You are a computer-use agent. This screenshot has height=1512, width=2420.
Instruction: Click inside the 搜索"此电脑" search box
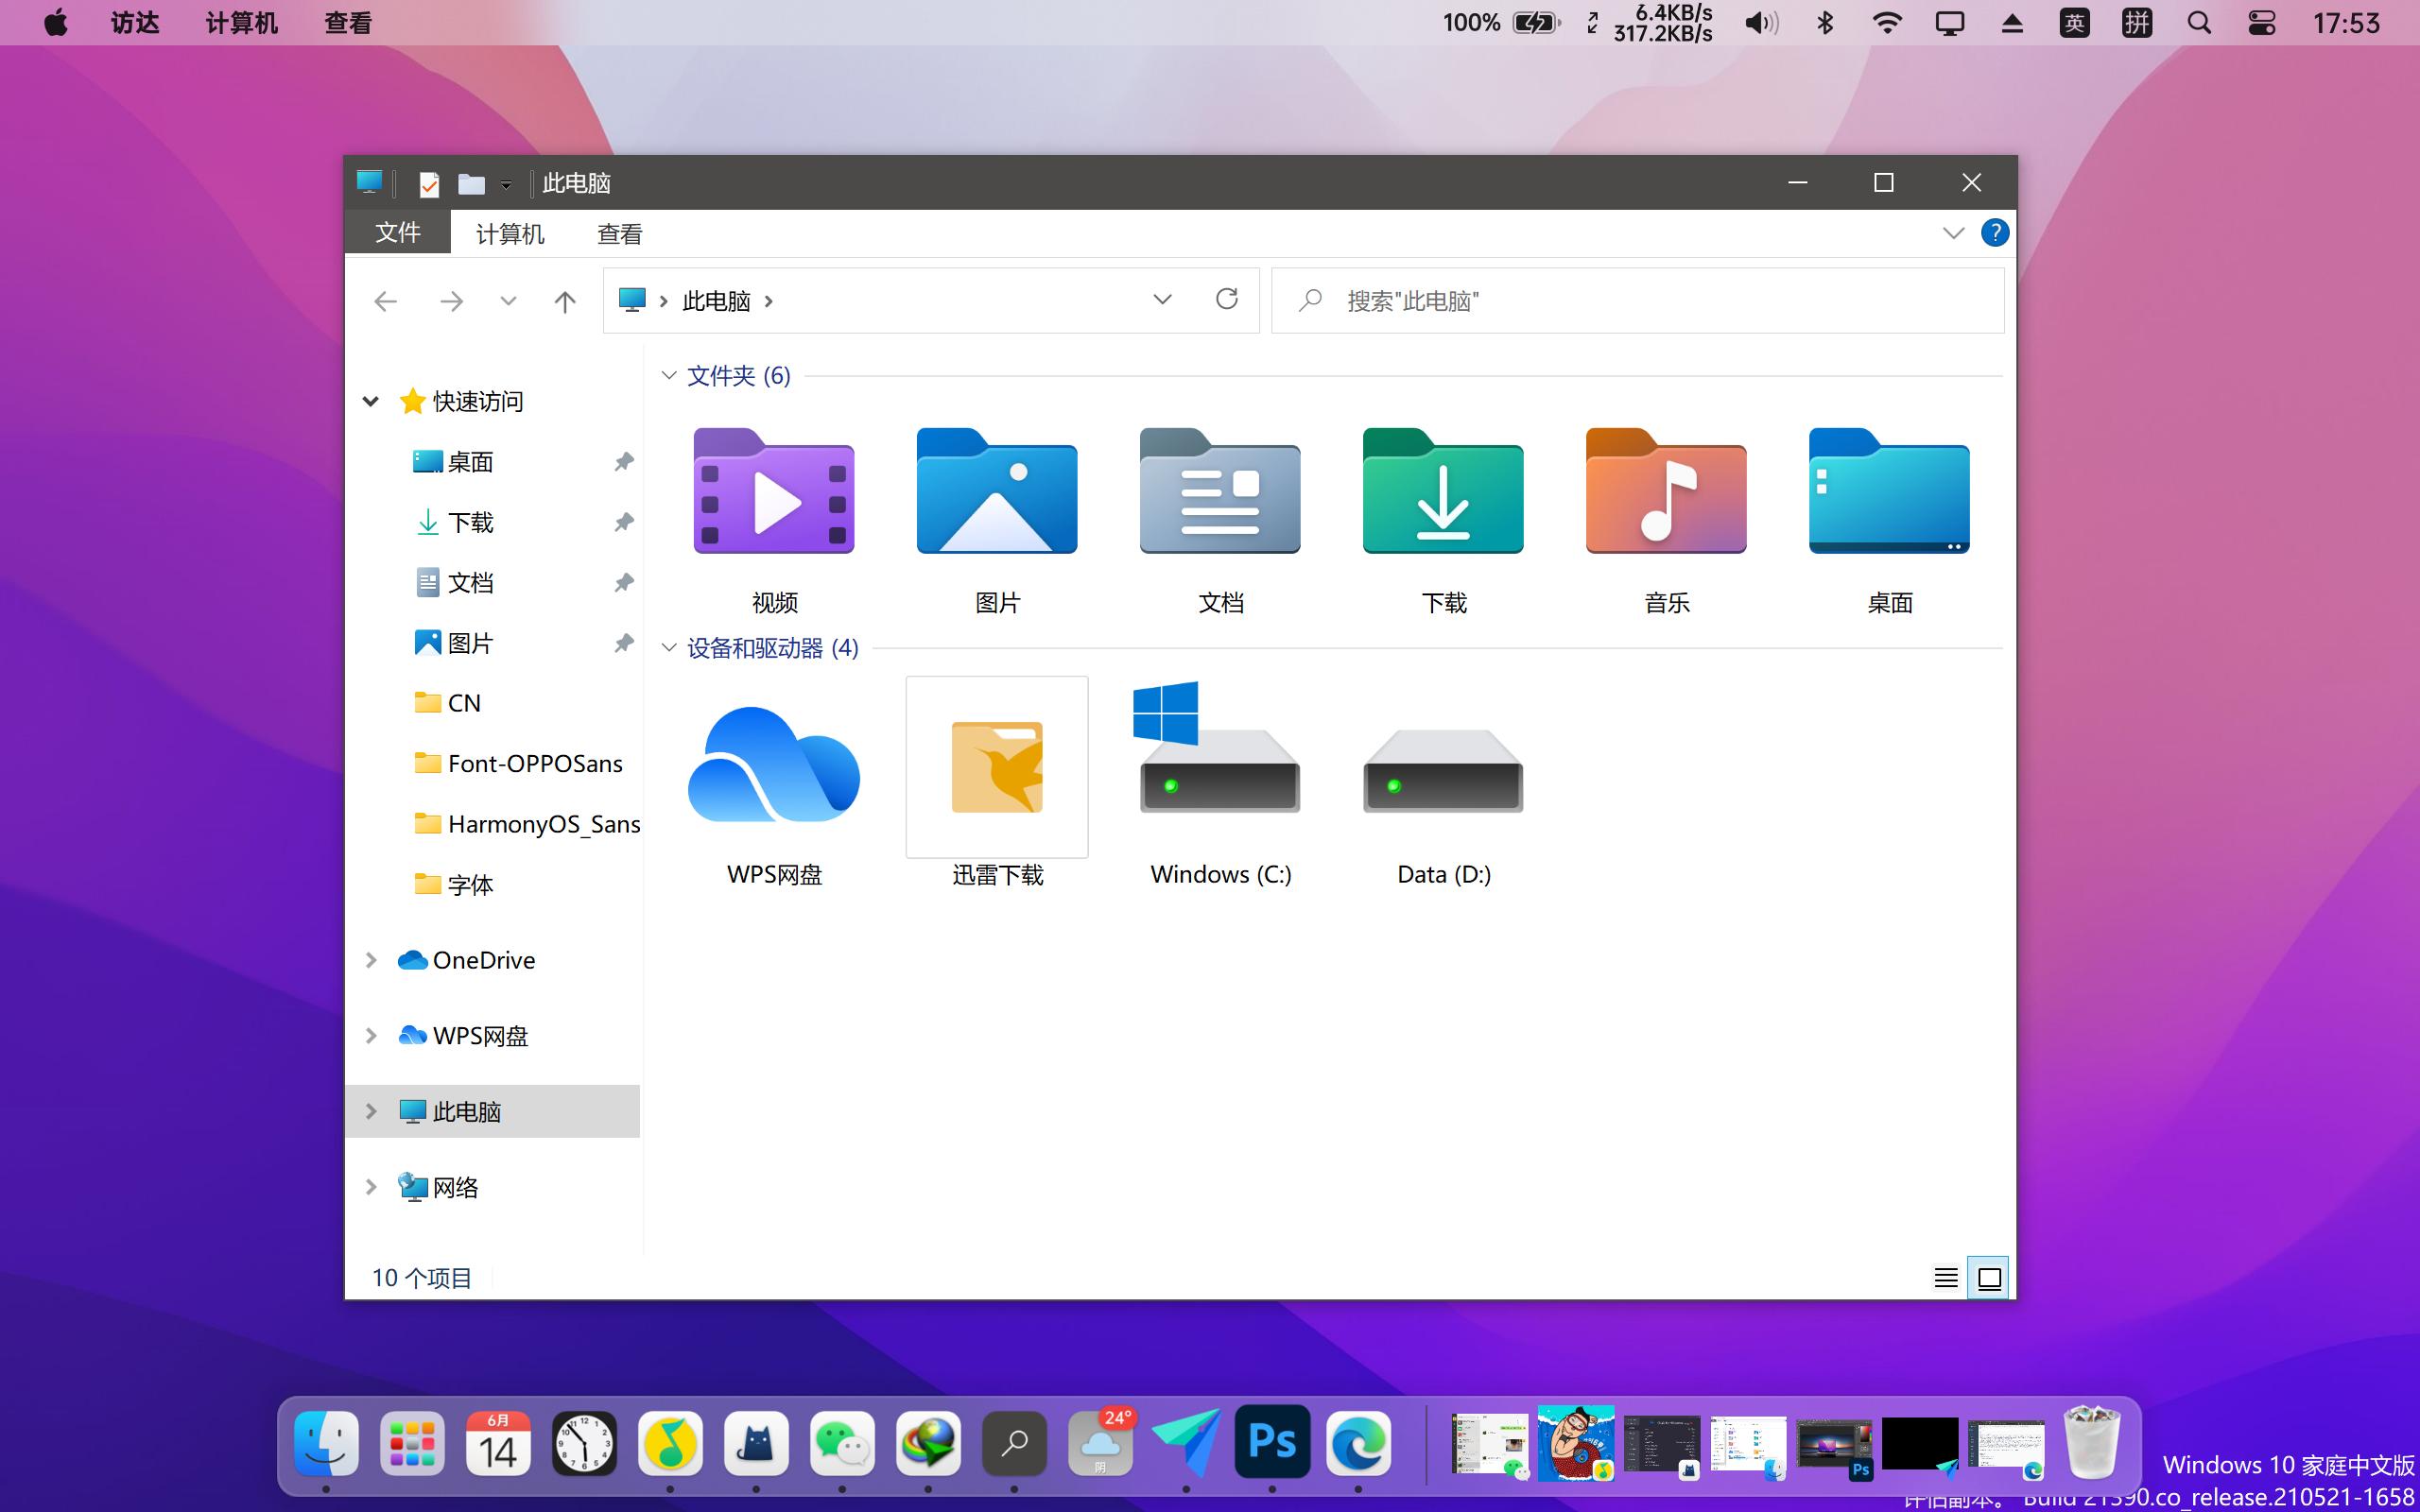click(x=1600, y=300)
